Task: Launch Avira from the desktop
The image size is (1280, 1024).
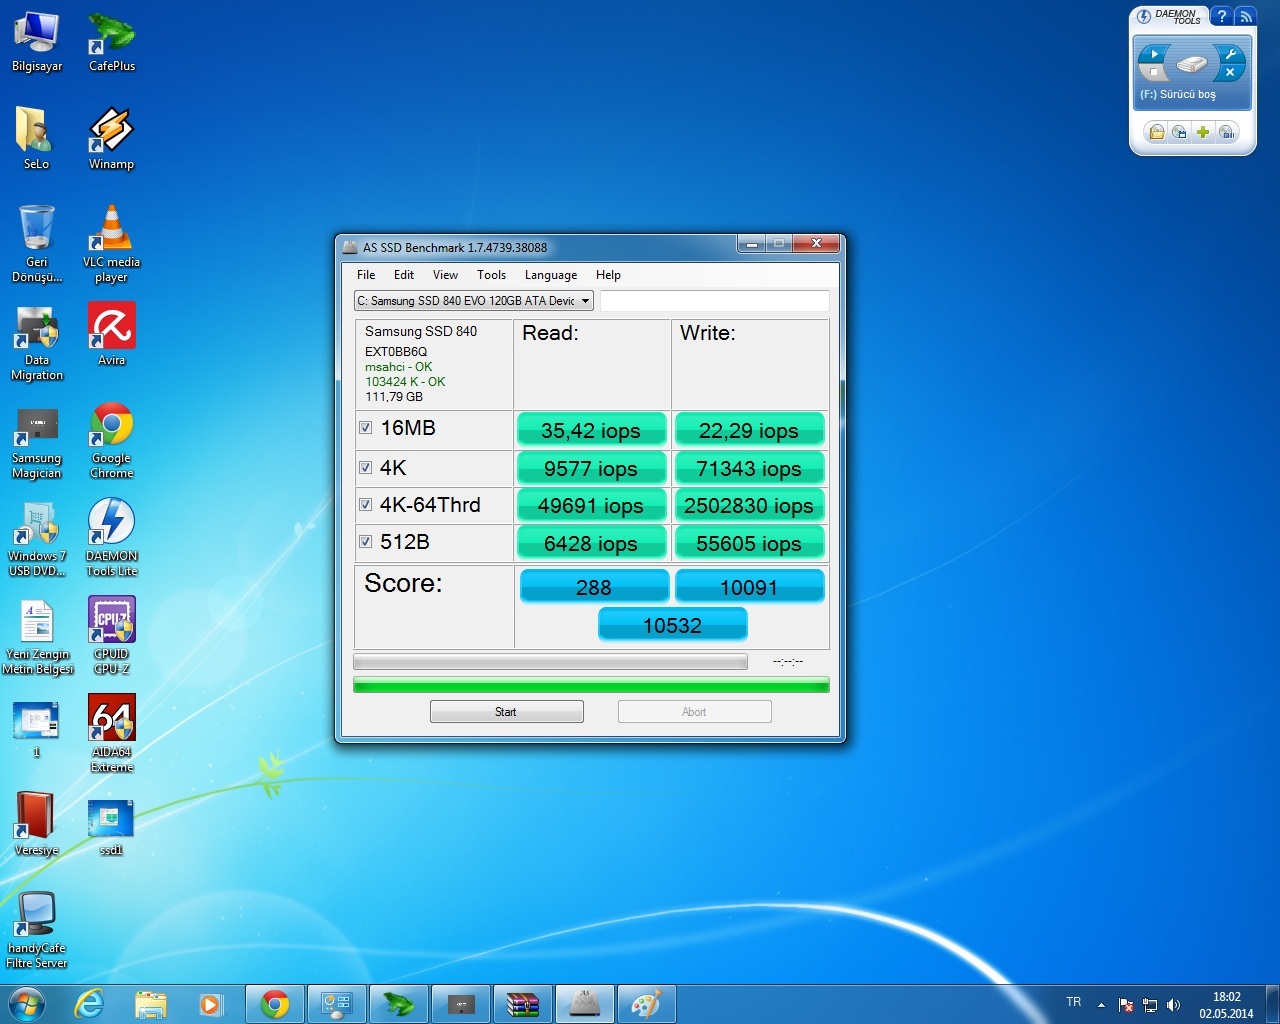Action: tap(111, 335)
